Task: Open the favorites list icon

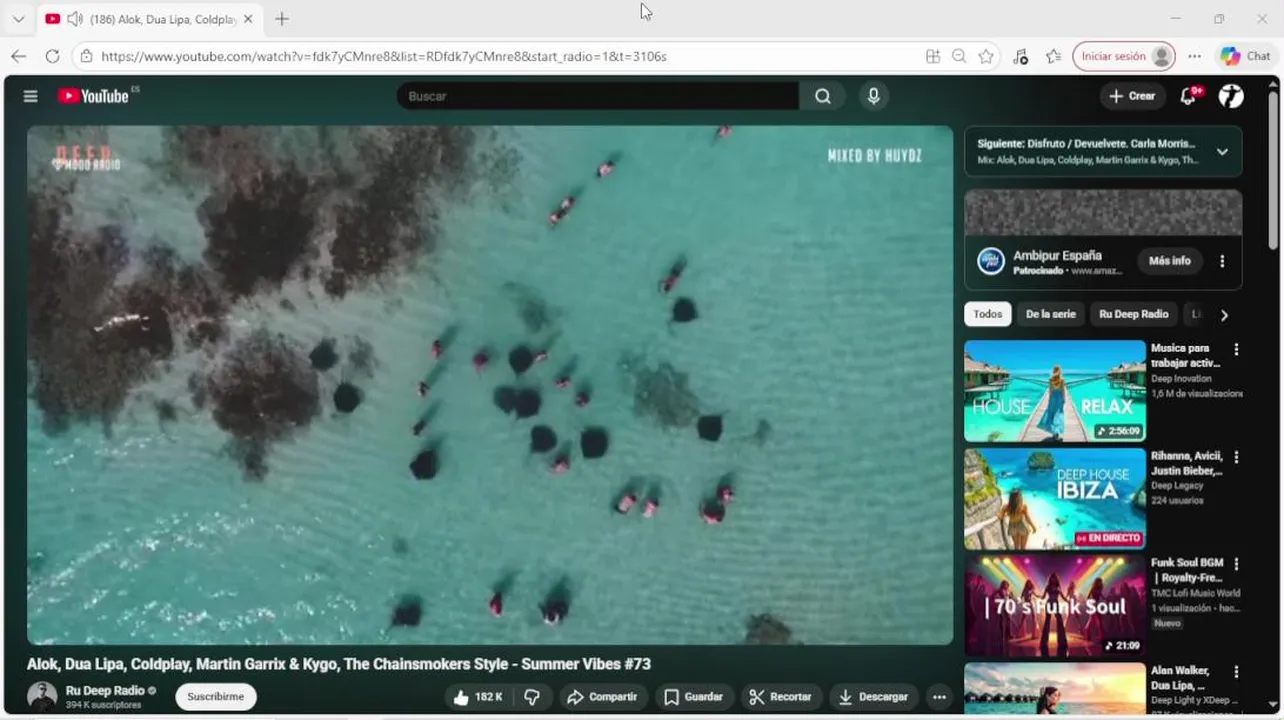Action: click(x=1053, y=56)
